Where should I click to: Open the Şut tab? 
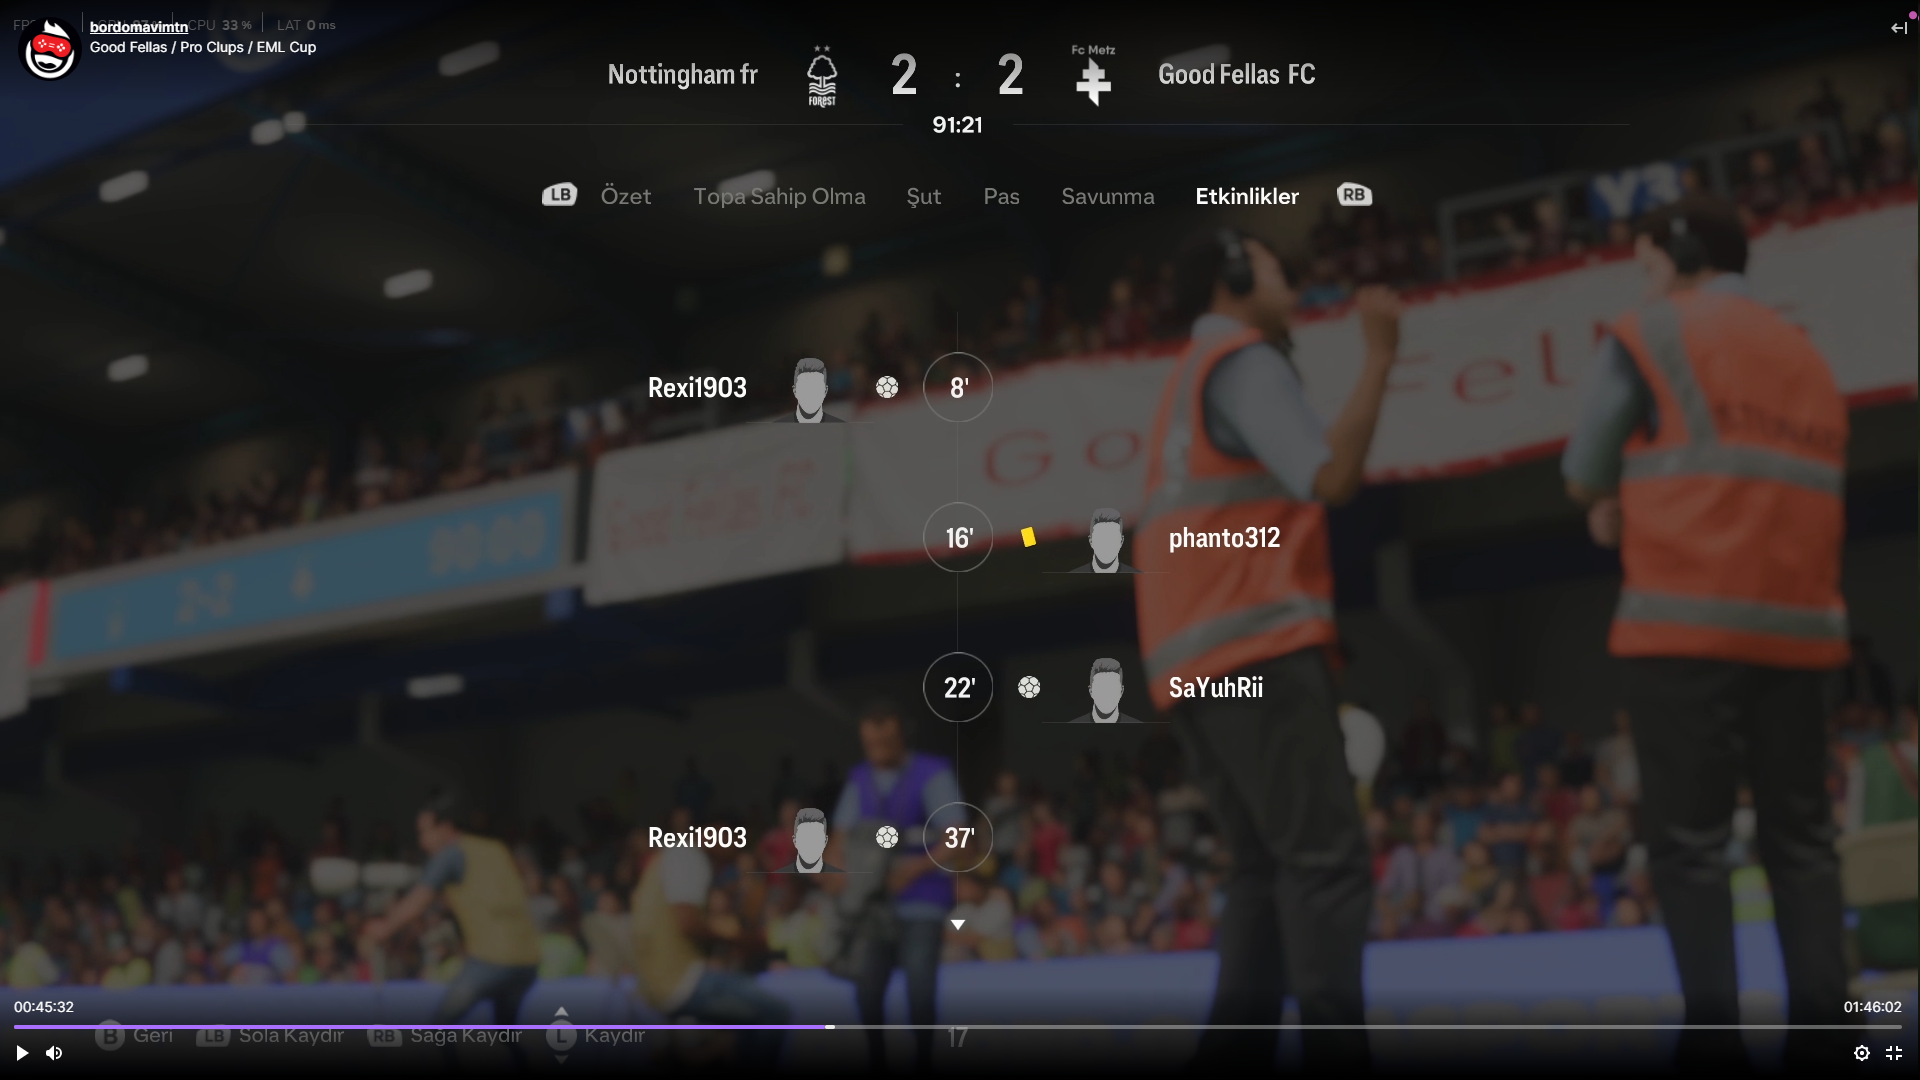coord(923,196)
